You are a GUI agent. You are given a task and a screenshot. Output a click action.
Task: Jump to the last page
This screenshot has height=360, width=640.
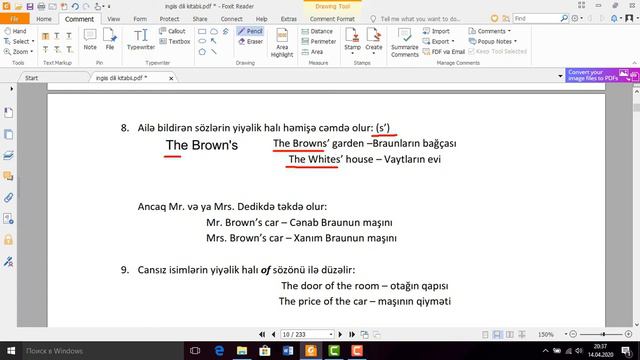point(352,335)
